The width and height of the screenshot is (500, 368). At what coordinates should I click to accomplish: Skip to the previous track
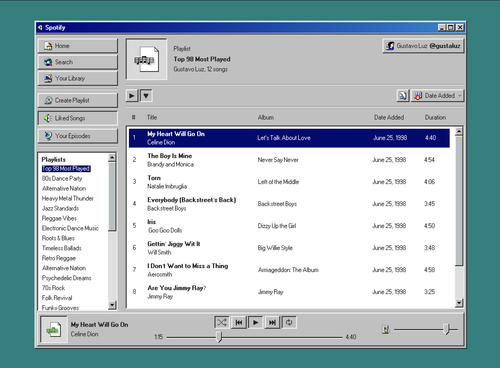coord(239,322)
